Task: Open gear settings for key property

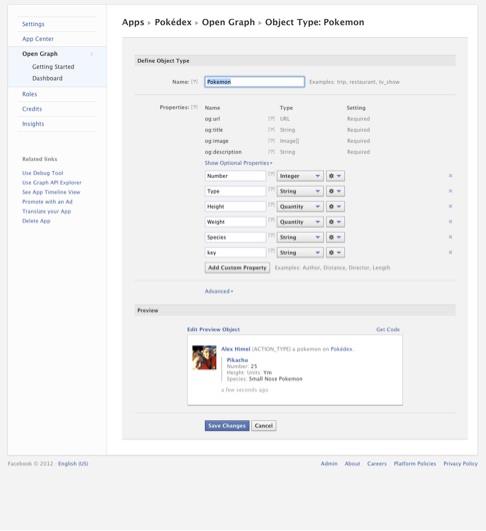Action: pos(335,253)
